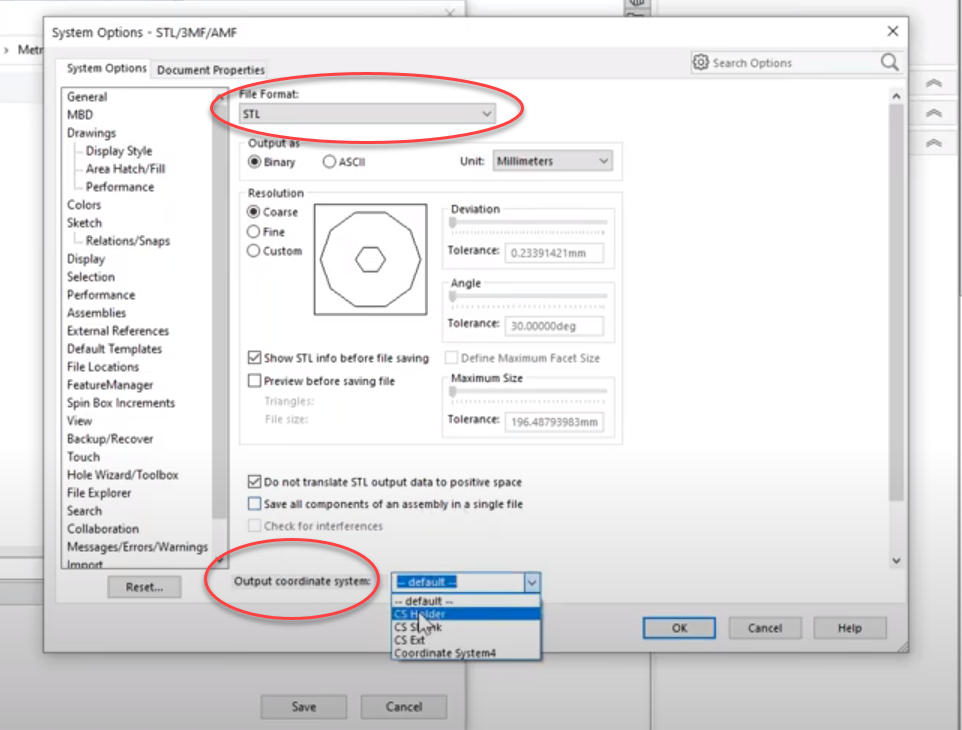Click the Unit dropdown arrow
962x730 pixels.
[x=601, y=160]
